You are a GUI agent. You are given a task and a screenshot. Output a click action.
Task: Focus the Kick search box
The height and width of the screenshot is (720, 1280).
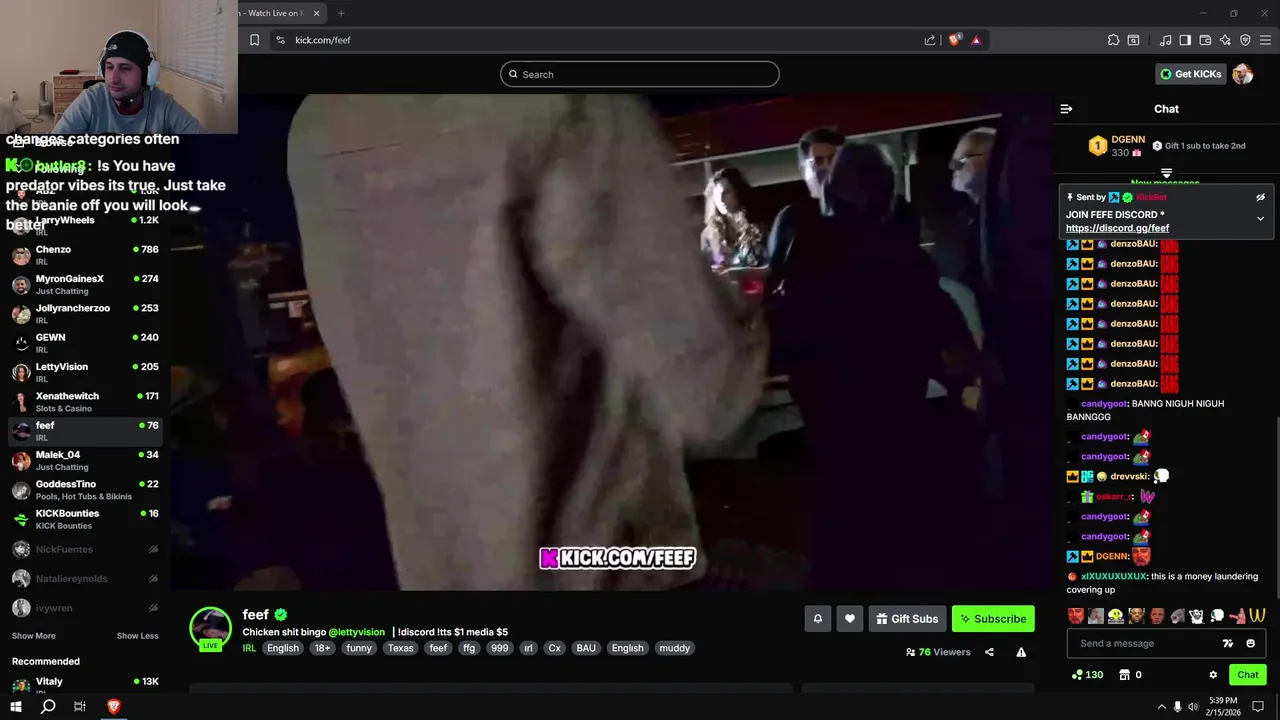(x=640, y=74)
